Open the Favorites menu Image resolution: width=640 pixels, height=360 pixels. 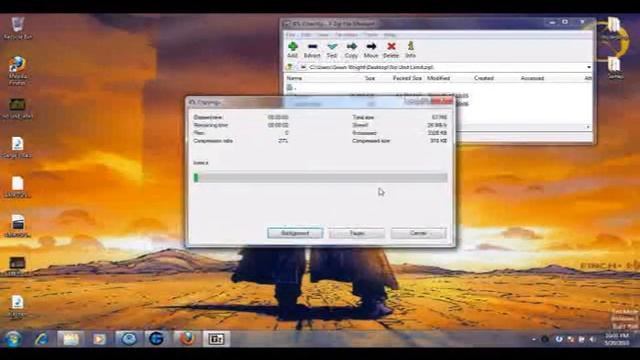pyautogui.click(x=346, y=35)
